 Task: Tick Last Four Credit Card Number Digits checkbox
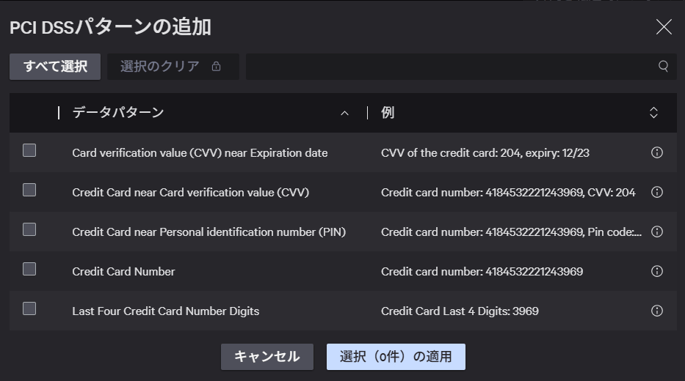click(x=29, y=309)
